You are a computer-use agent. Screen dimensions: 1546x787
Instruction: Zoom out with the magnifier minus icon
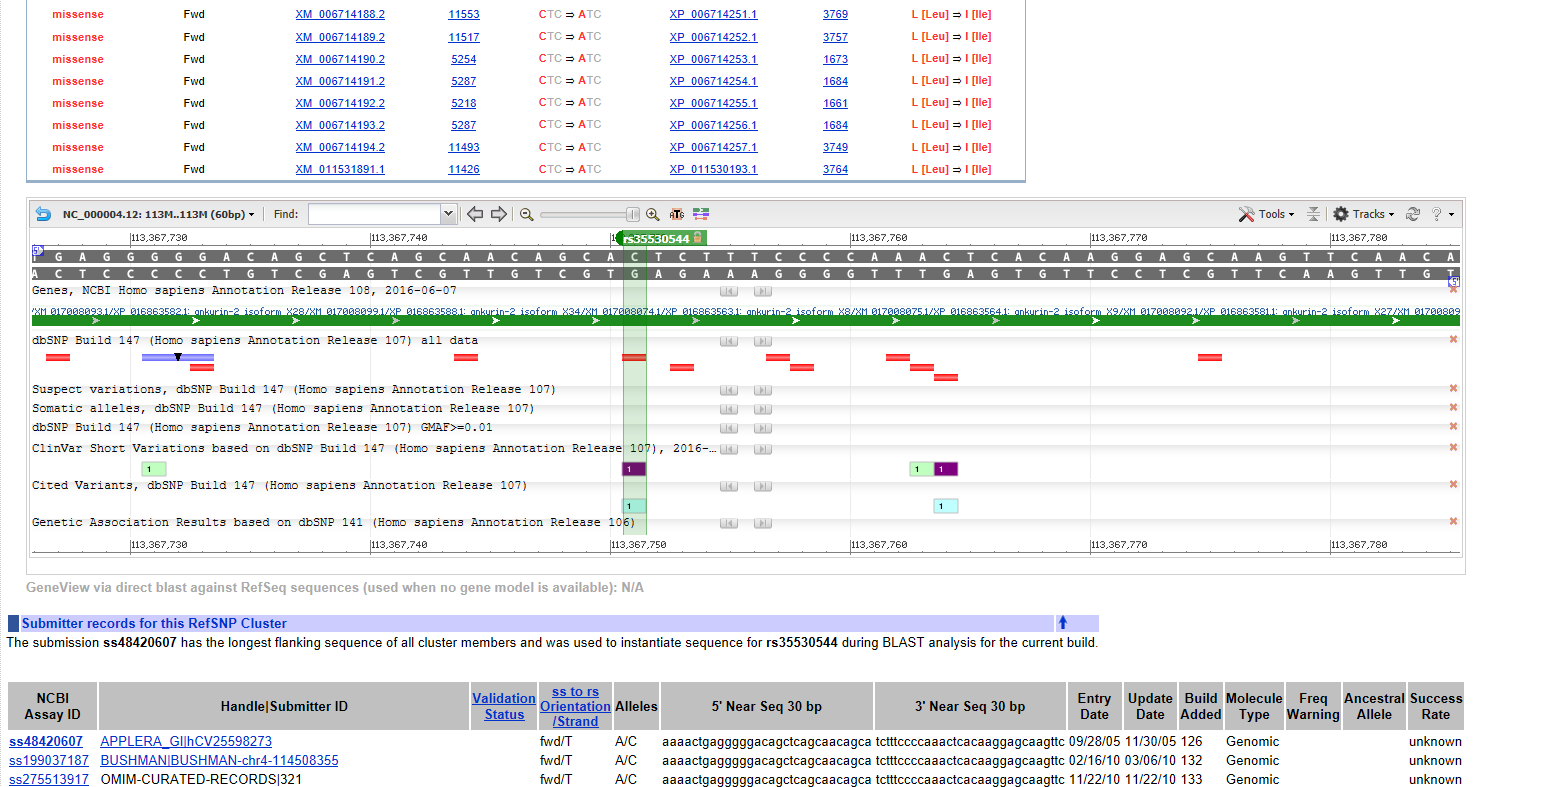[x=527, y=214]
